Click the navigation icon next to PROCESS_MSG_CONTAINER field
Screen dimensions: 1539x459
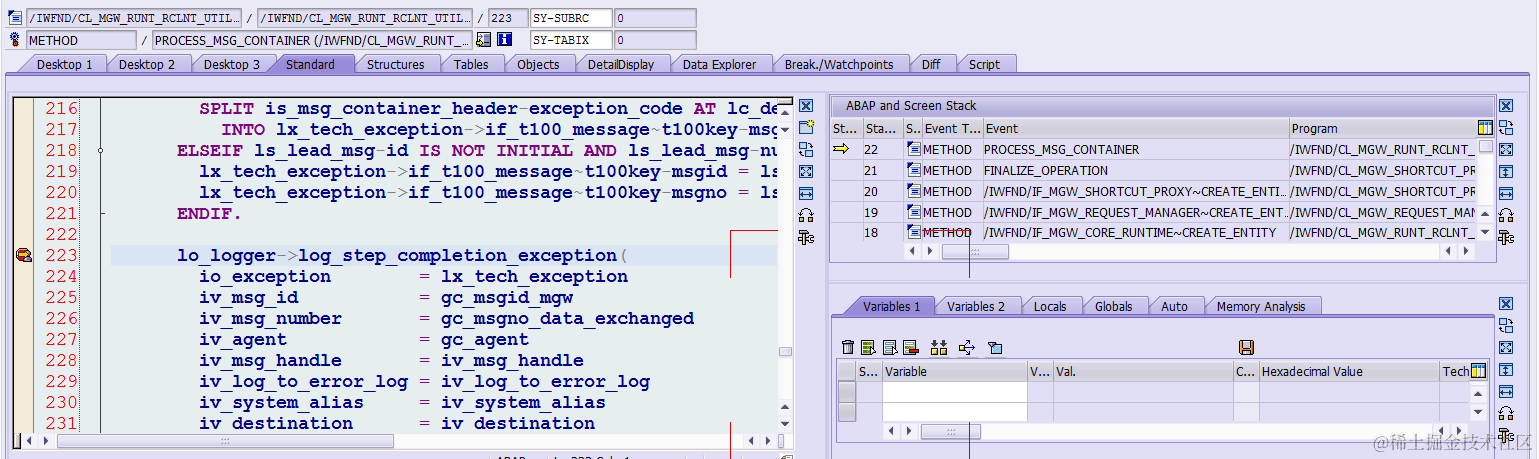point(484,40)
